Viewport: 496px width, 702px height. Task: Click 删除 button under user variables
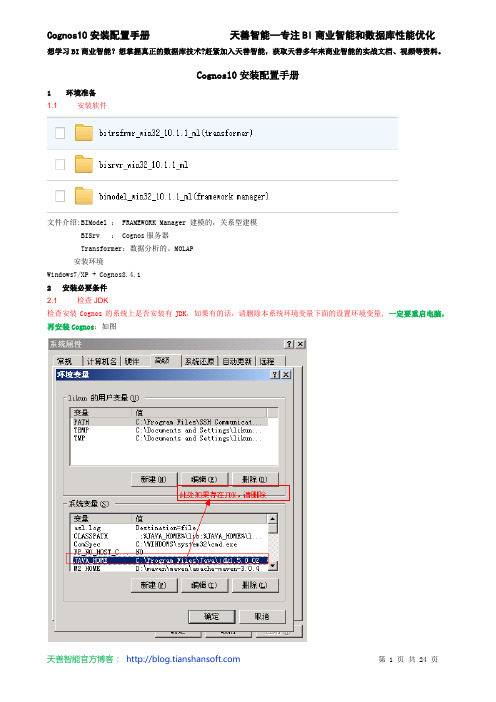[x=255, y=479]
